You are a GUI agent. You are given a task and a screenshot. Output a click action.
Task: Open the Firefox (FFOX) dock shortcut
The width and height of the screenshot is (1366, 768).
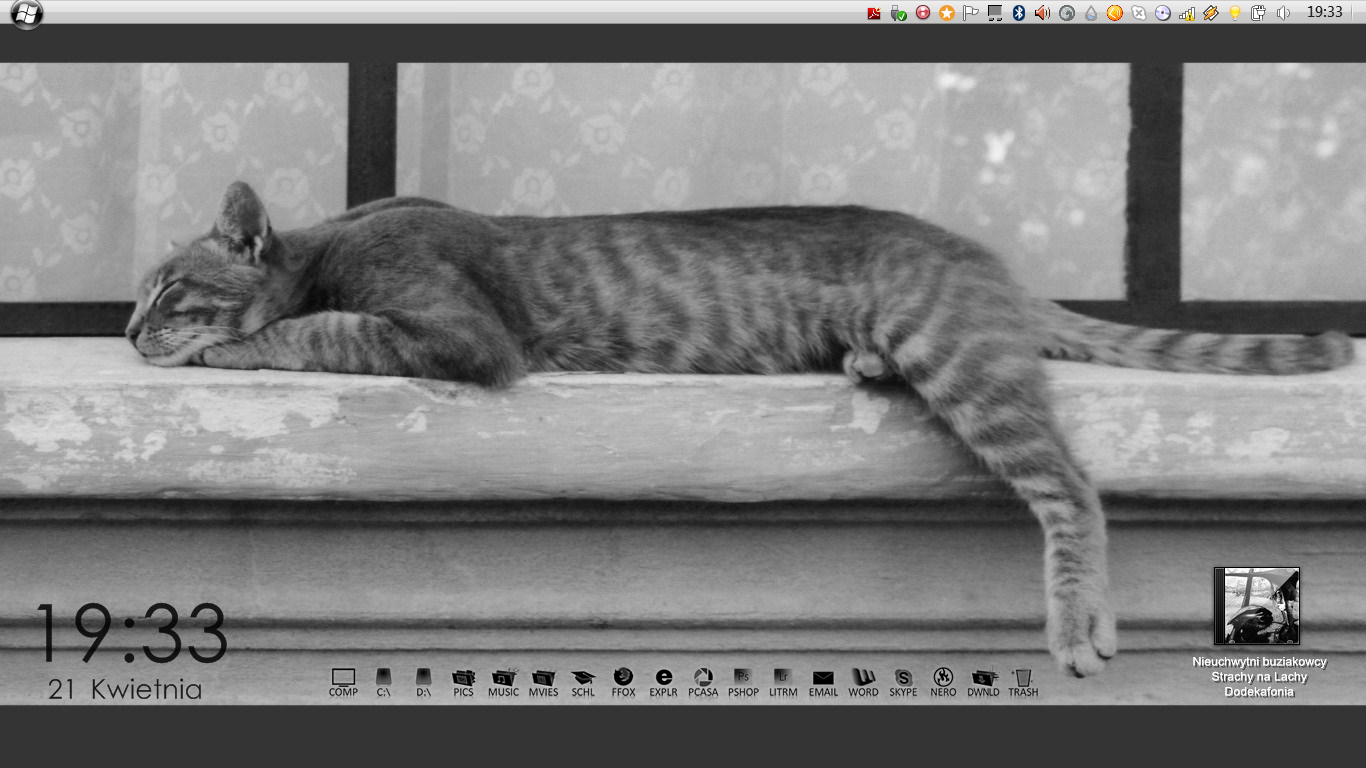pos(623,681)
